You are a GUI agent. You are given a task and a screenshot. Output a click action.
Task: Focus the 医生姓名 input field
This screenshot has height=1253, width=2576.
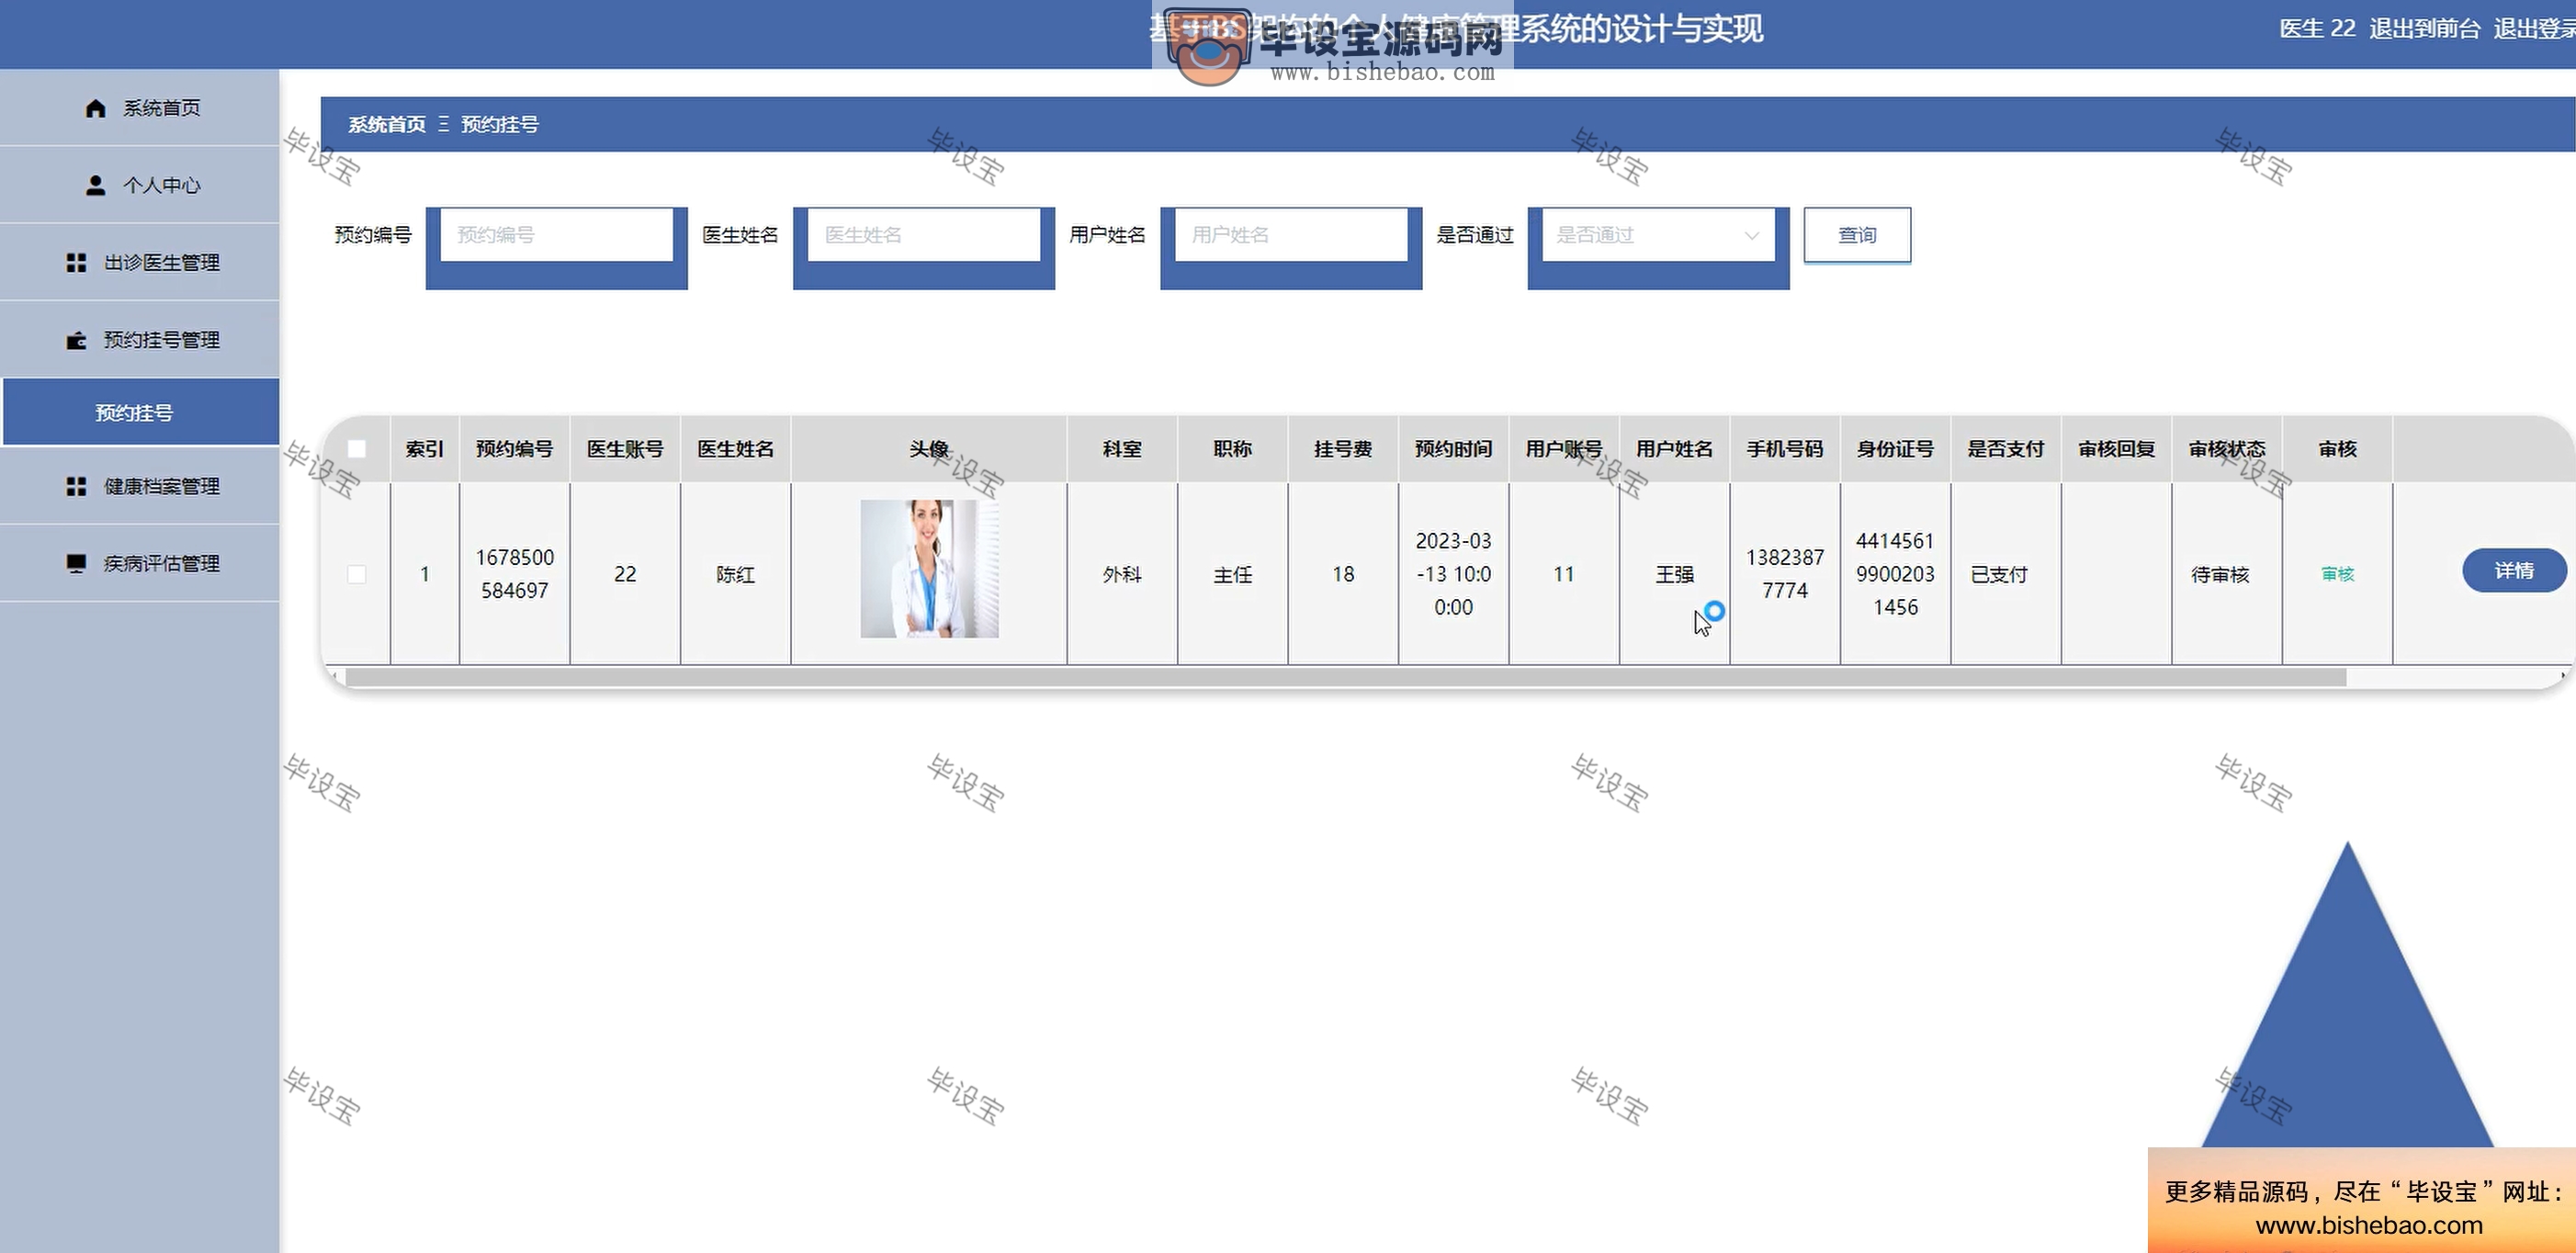pos(924,235)
